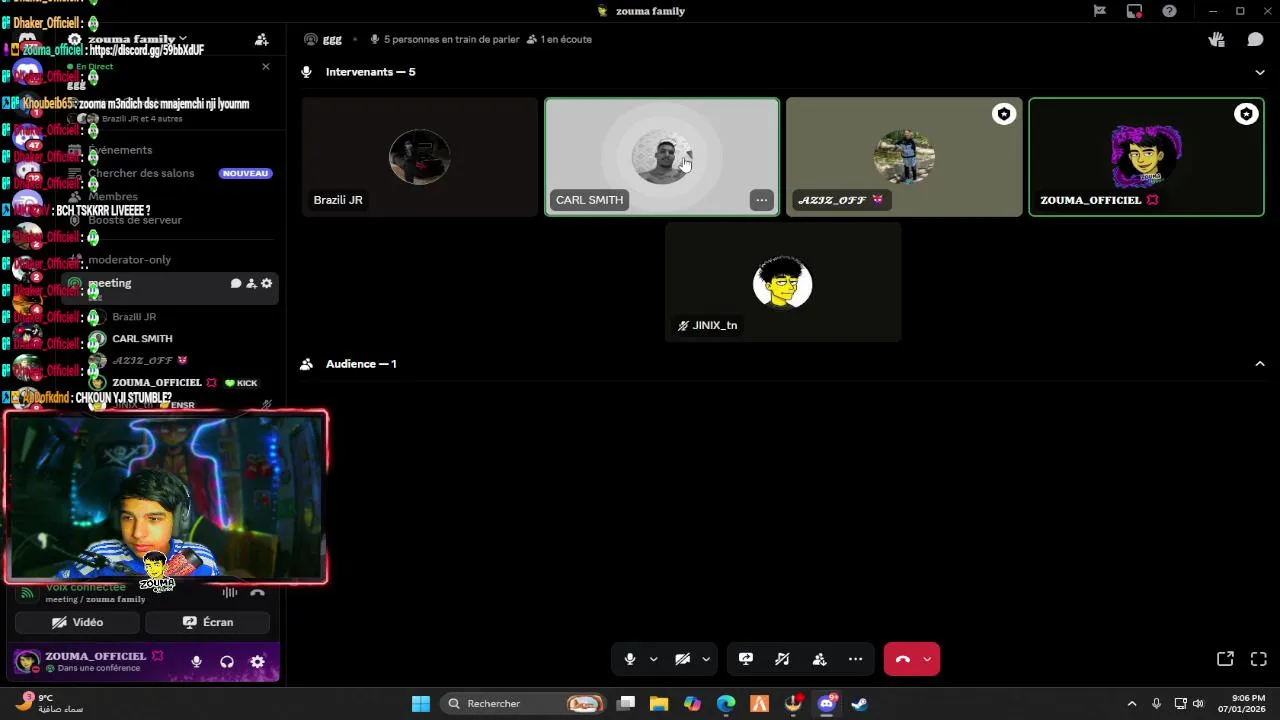
Task: Turn on camera in call control bar
Action: pyautogui.click(x=682, y=659)
